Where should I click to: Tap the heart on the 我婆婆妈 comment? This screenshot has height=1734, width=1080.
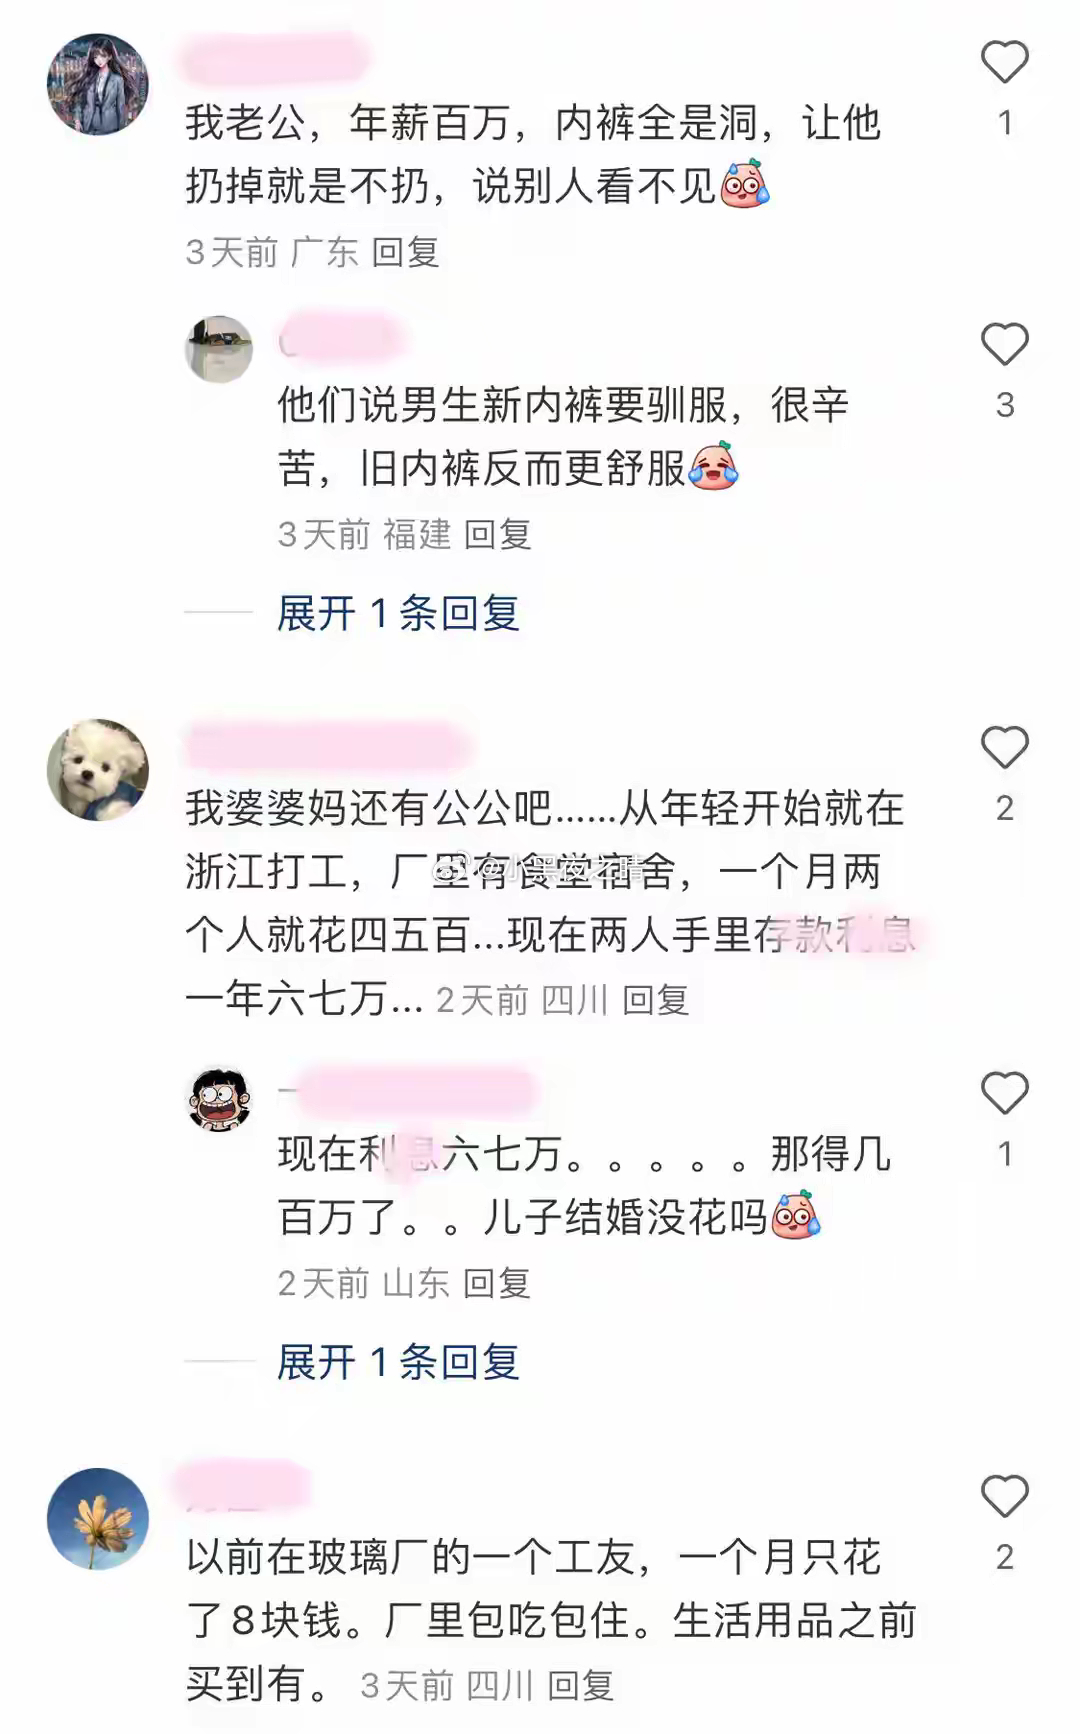coord(1005,747)
